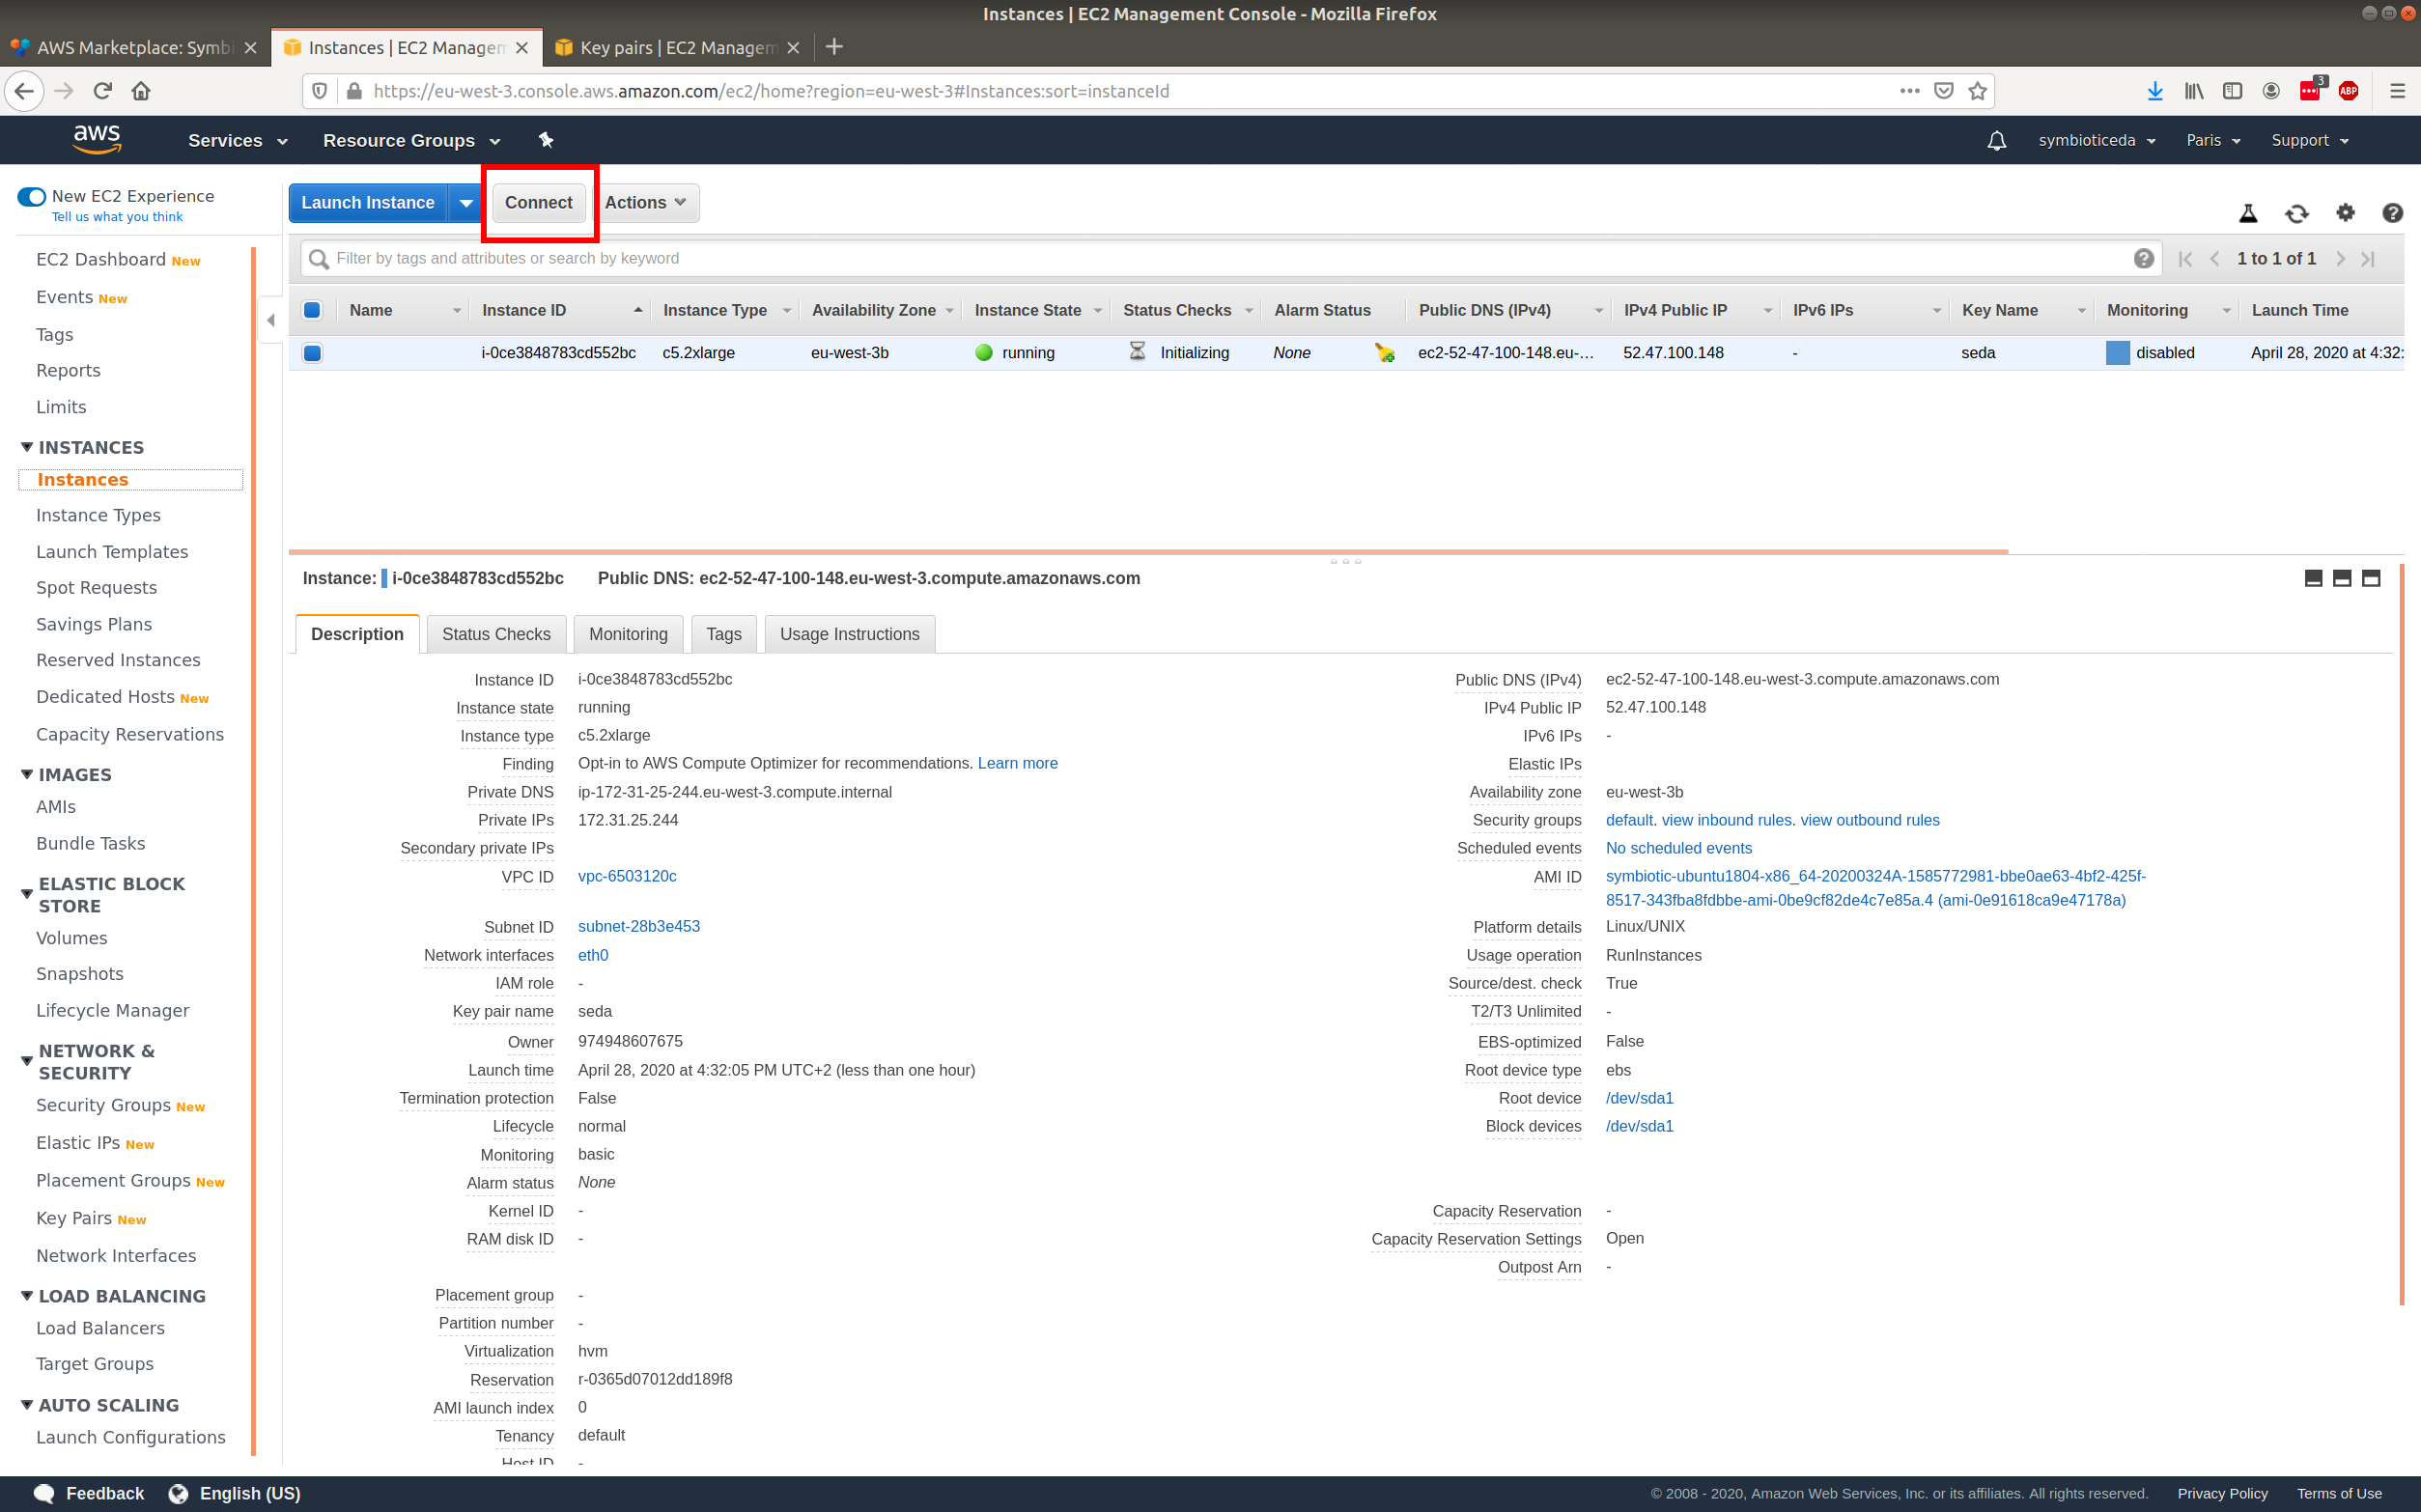Reload the page in Firefox
The height and width of the screenshot is (1512, 2421).
[x=102, y=91]
